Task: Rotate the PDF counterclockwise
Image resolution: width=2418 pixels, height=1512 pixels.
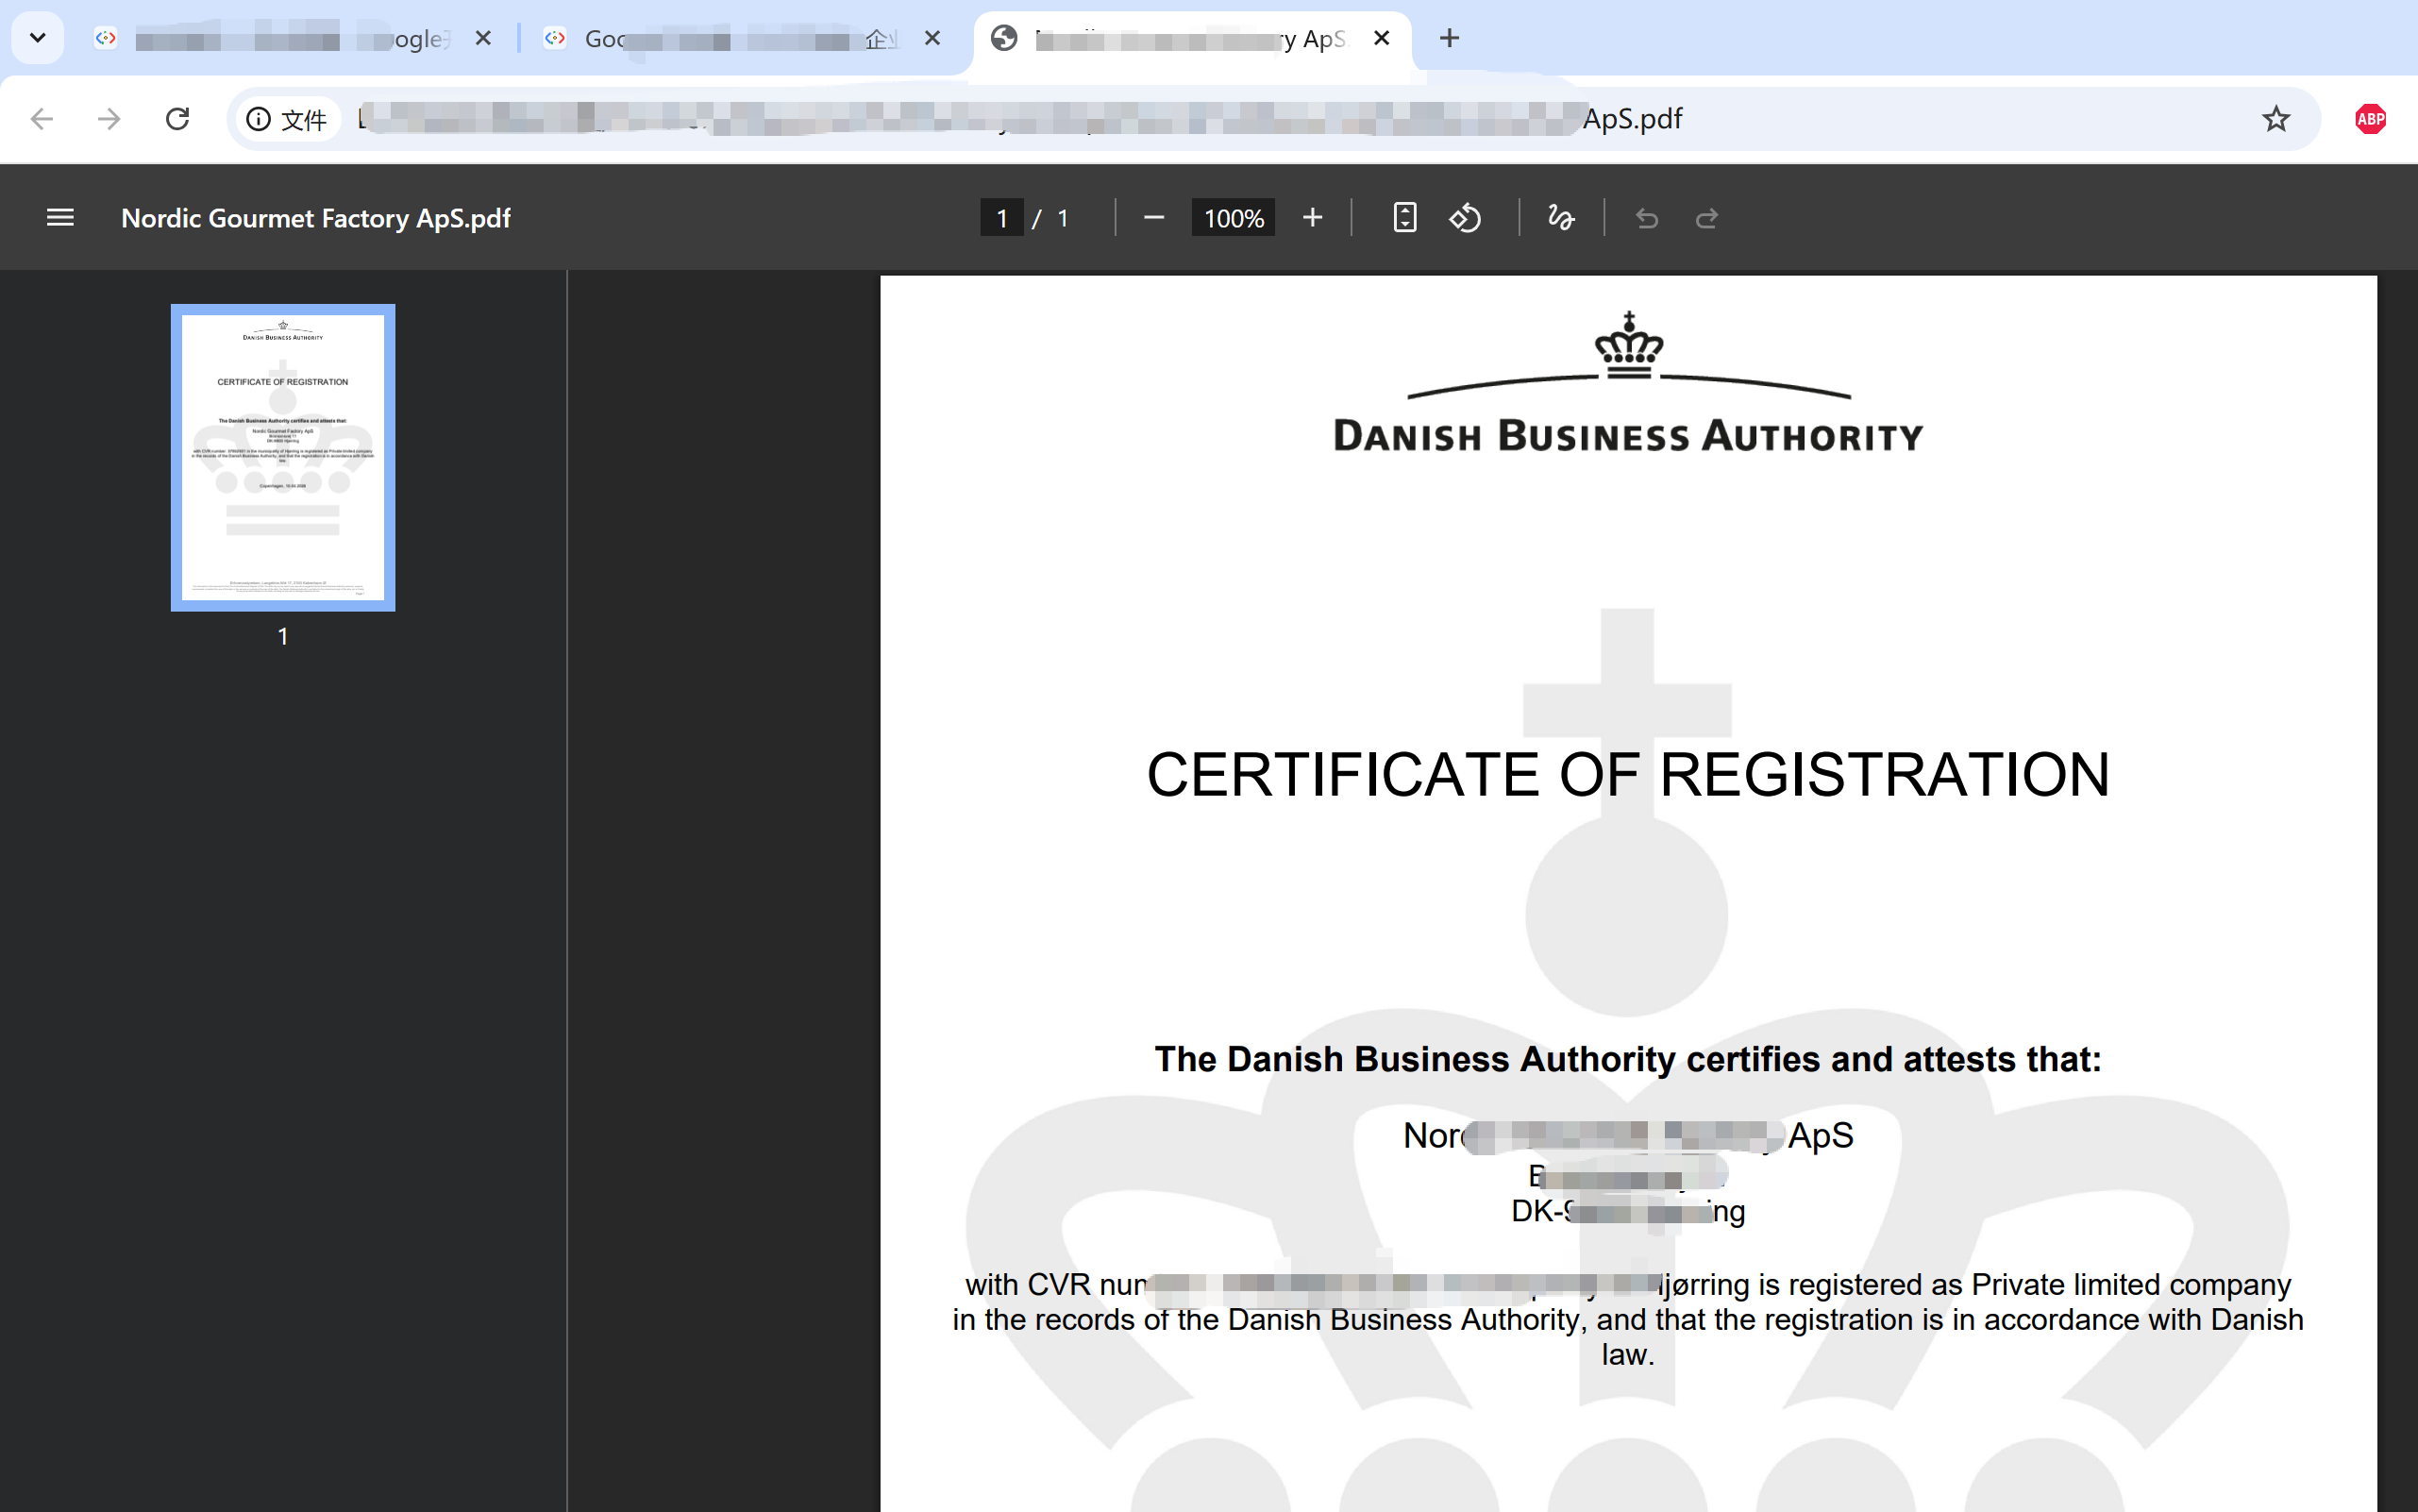Action: 1465,218
